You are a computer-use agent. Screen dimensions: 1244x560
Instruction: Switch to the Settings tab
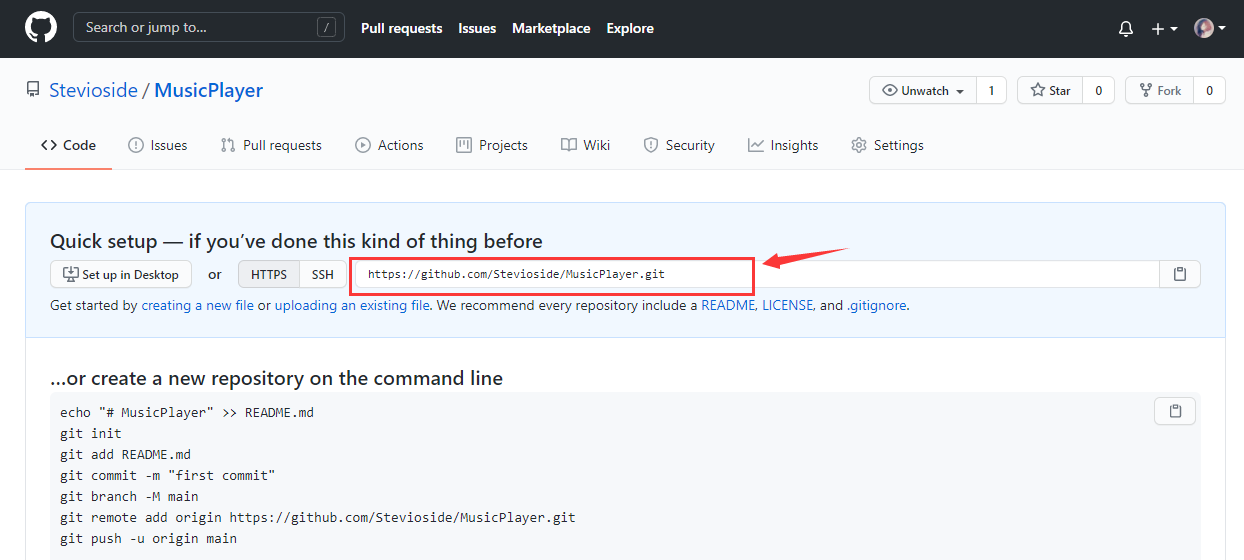pyautogui.click(x=887, y=145)
